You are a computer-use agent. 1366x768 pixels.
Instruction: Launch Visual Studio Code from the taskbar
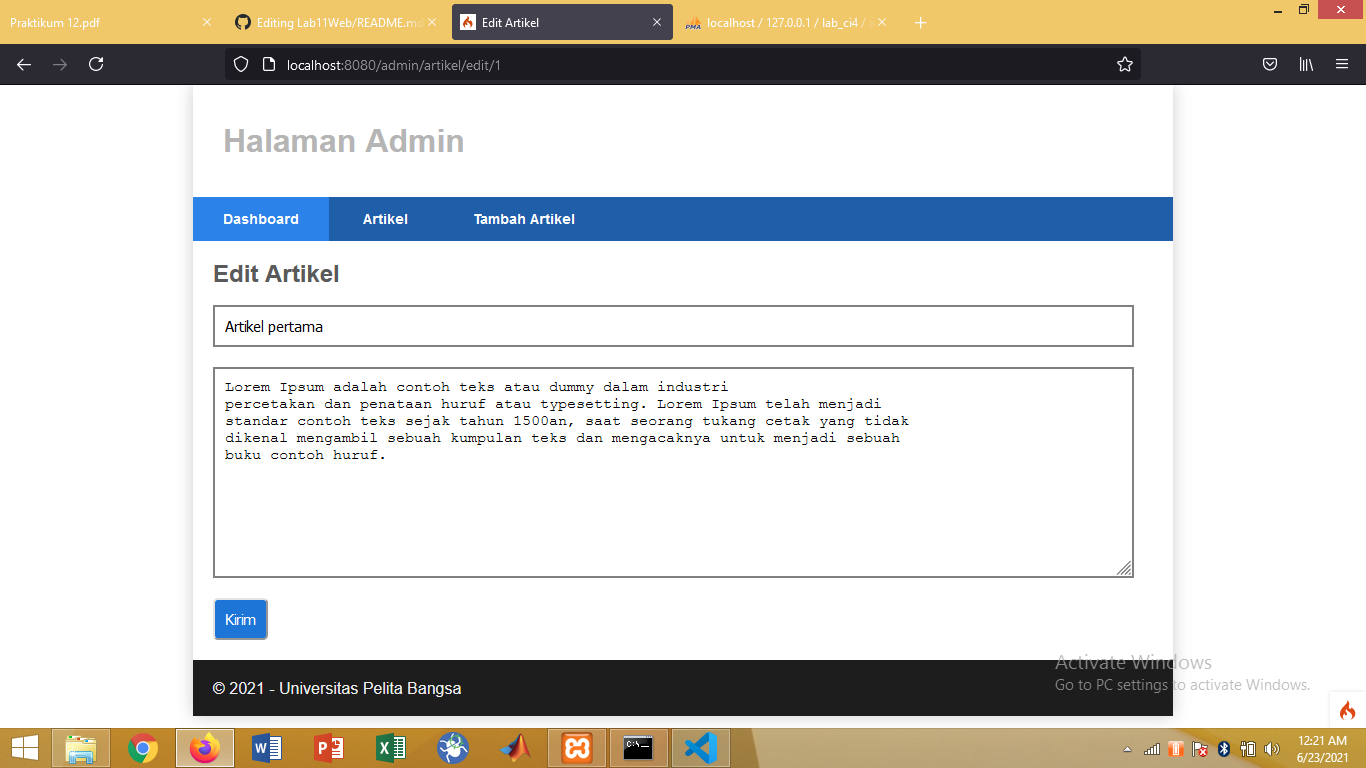coord(700,747)
